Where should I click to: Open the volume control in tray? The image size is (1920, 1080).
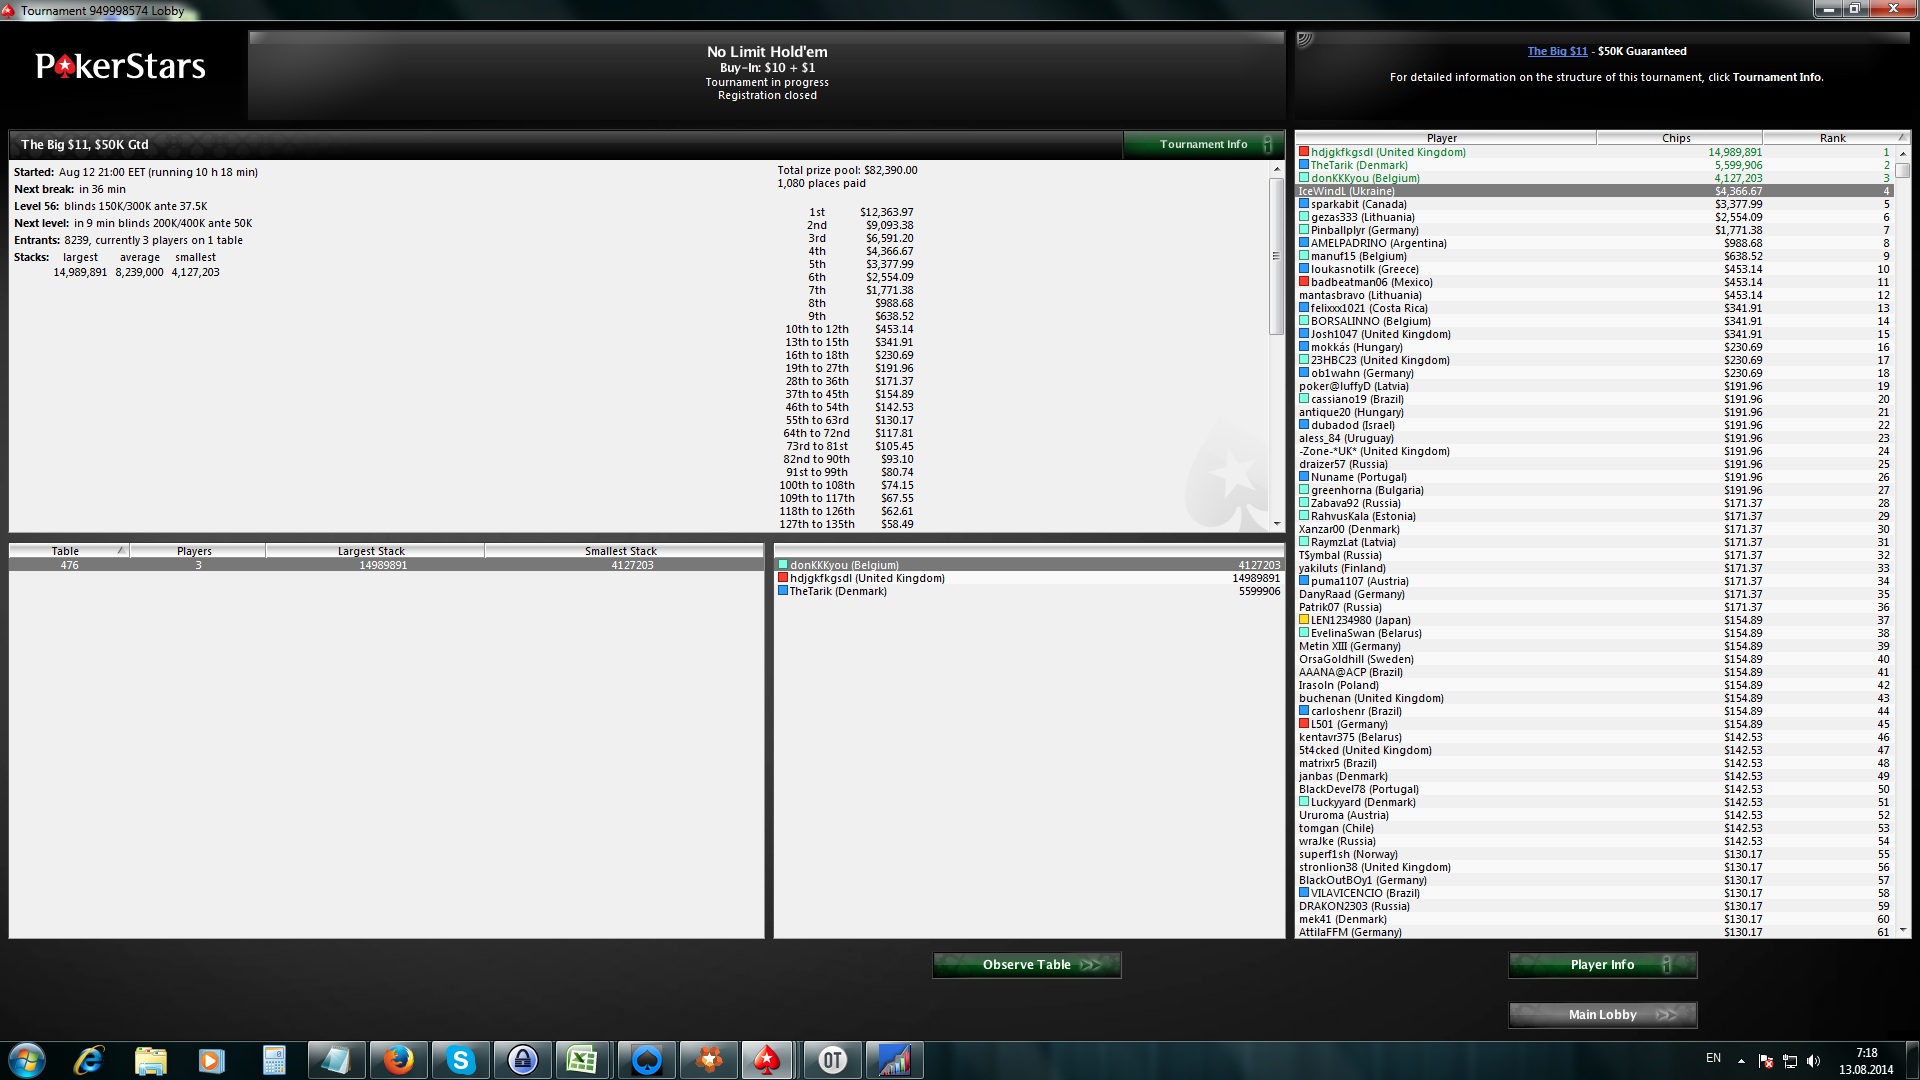coord(1814,1061)
